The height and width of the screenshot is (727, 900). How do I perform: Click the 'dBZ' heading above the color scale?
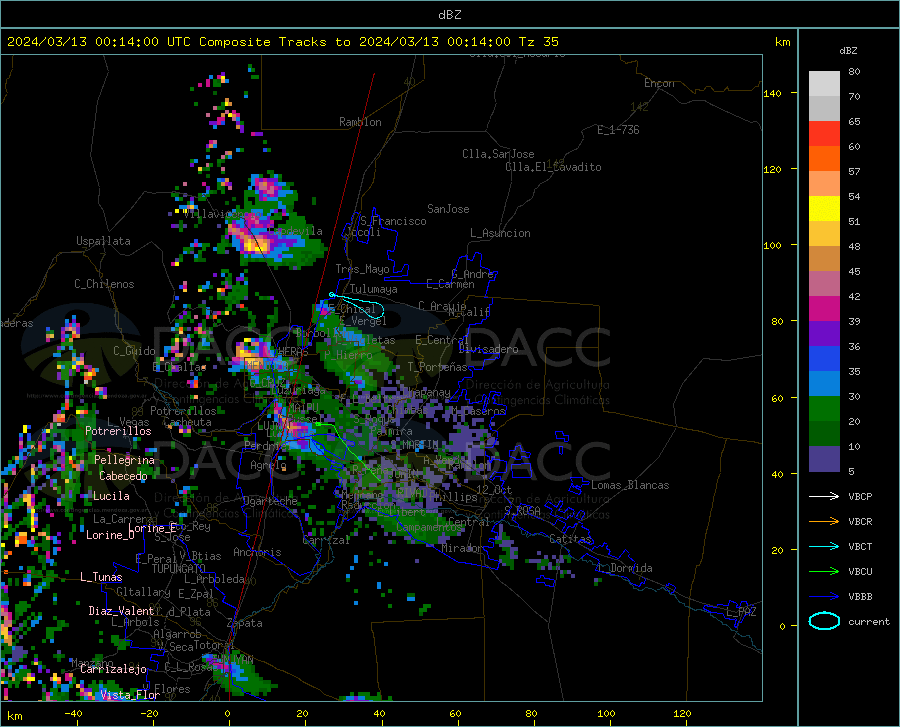pos(848,50)
